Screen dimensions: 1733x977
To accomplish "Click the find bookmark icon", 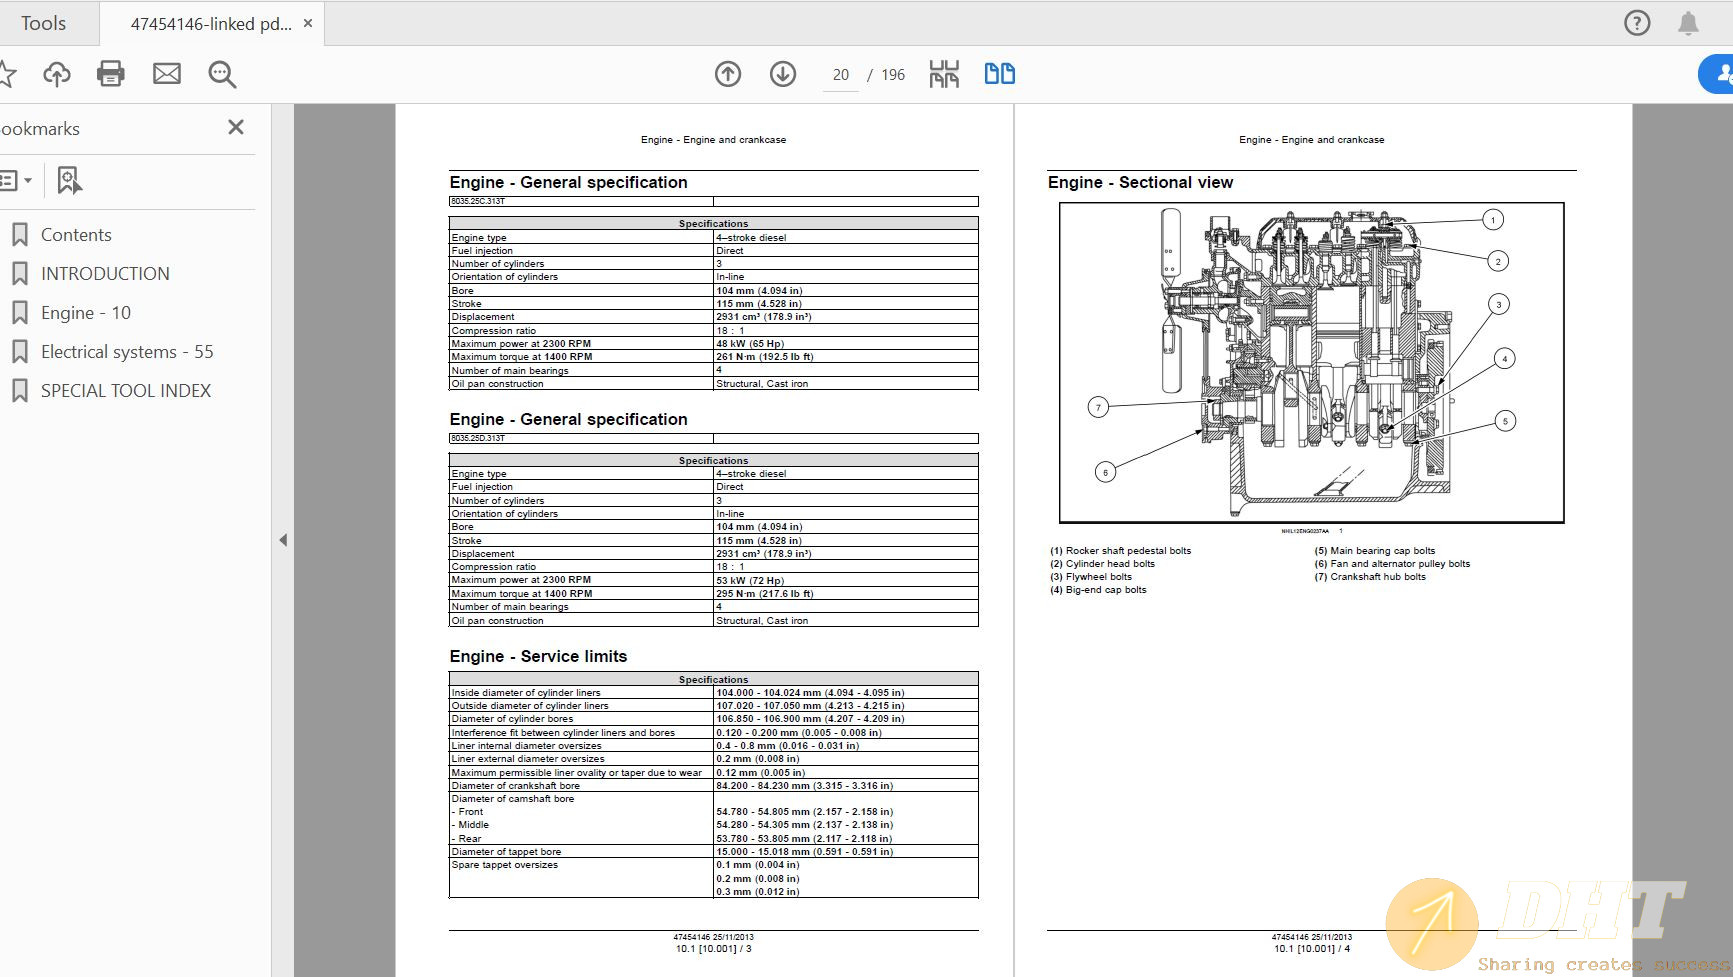I will pyautogui.click(x=69, y=181).
